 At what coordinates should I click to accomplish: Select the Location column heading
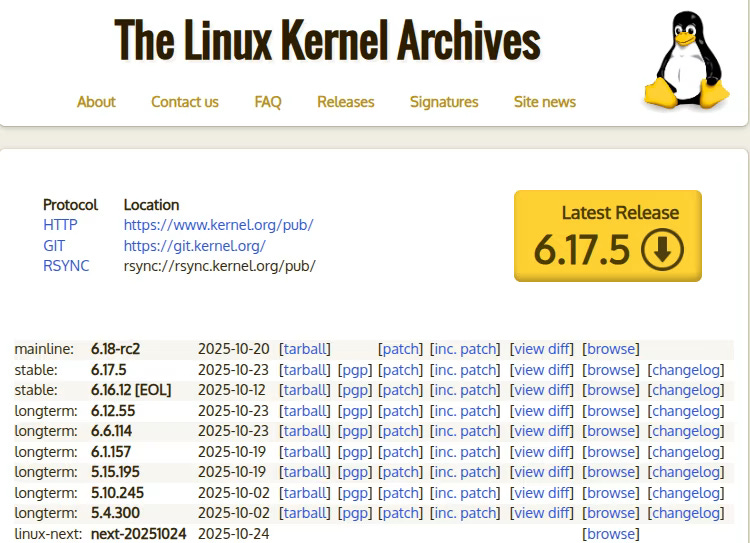click(x=151, y=205)
